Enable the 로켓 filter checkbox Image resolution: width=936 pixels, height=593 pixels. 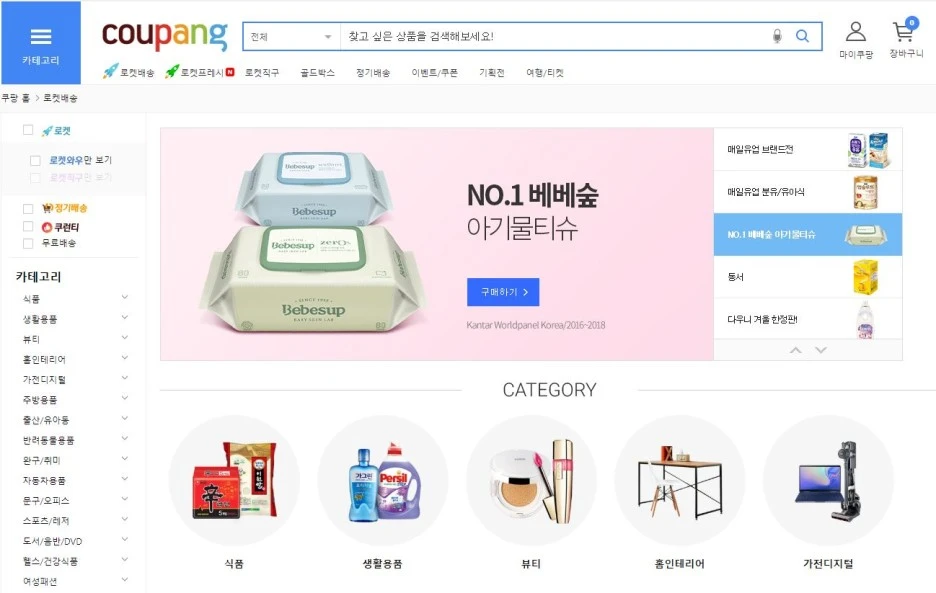27,130
